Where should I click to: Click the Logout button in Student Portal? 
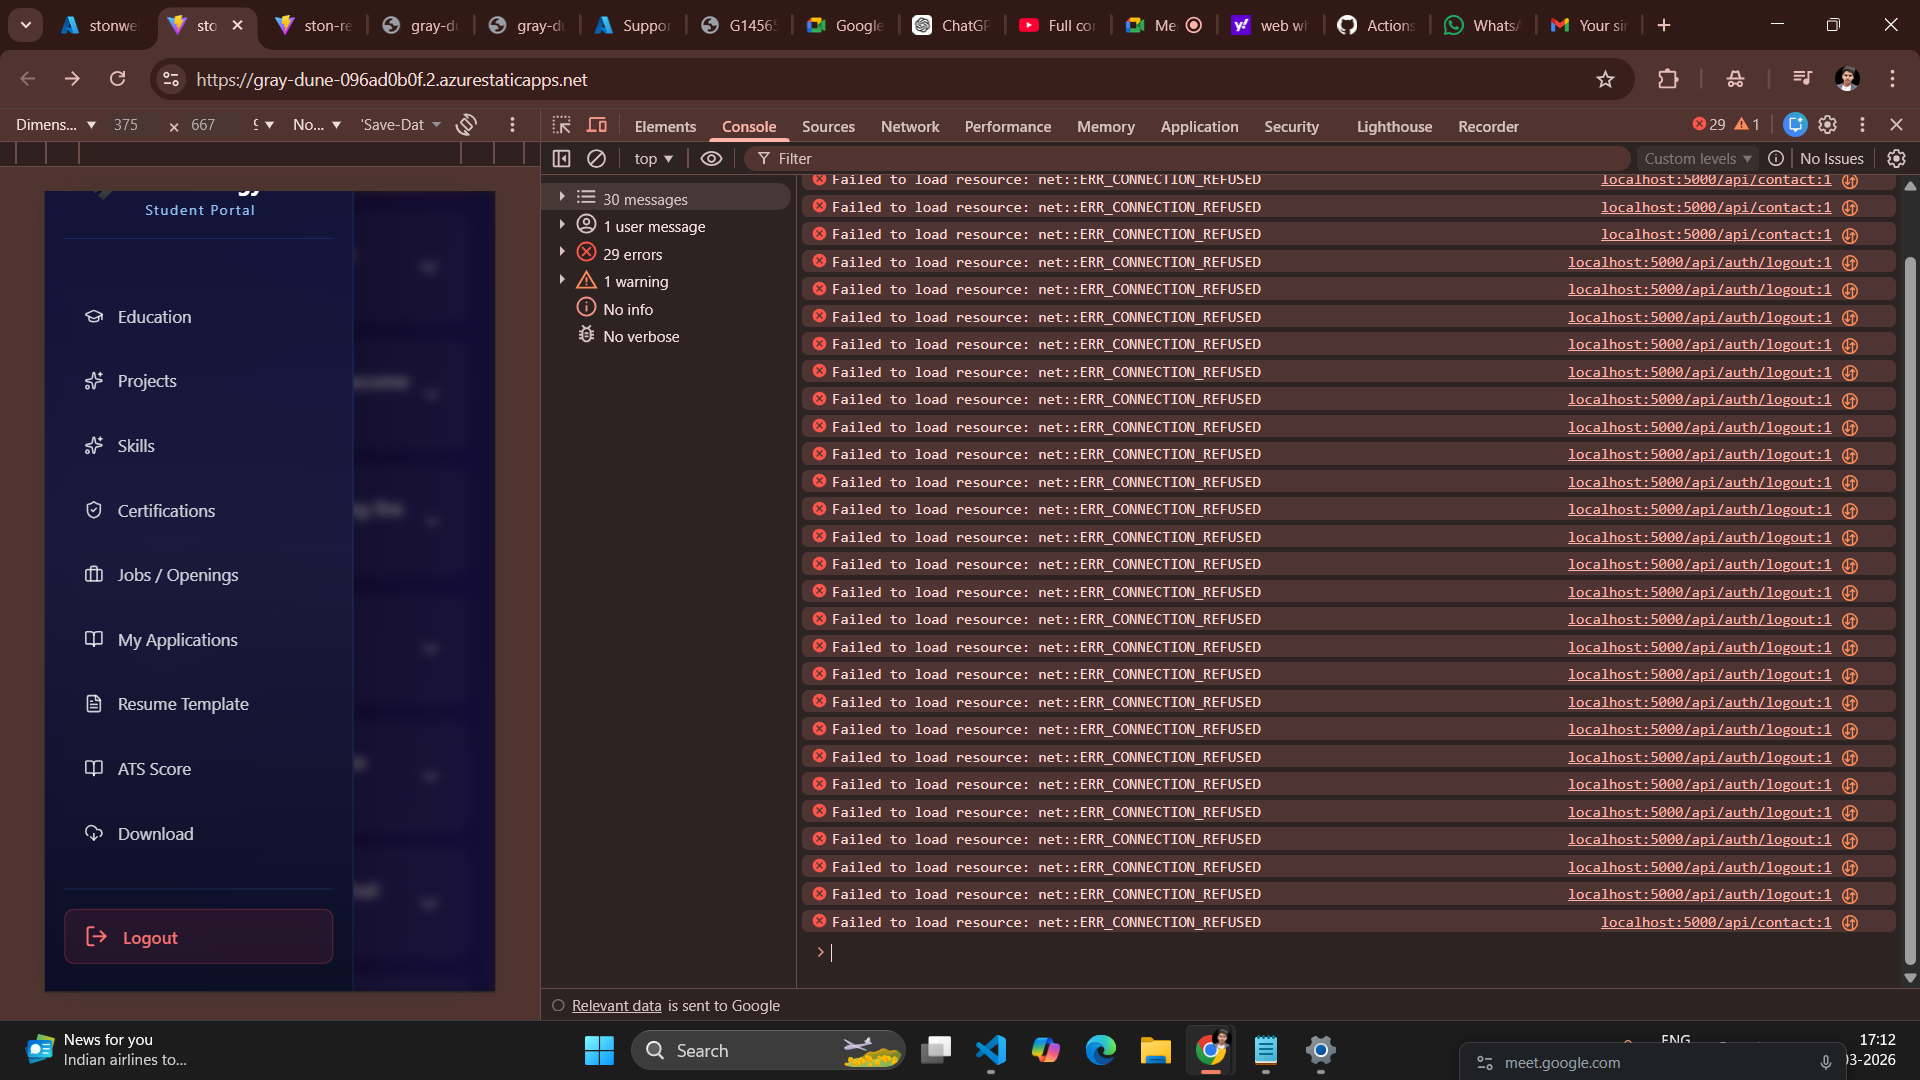click(198, 937)
